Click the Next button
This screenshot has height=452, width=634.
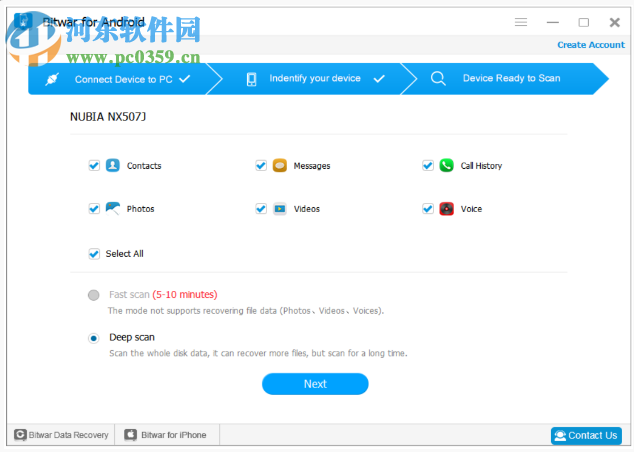(x=315, y=384)
